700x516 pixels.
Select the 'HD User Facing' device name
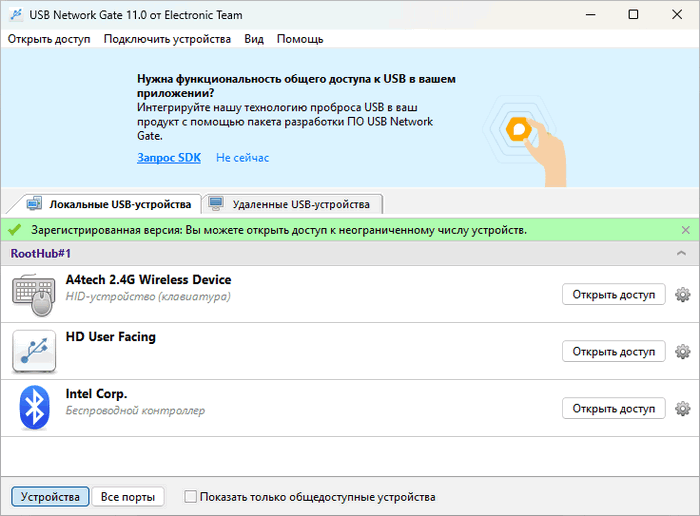[x=111, y=337]
